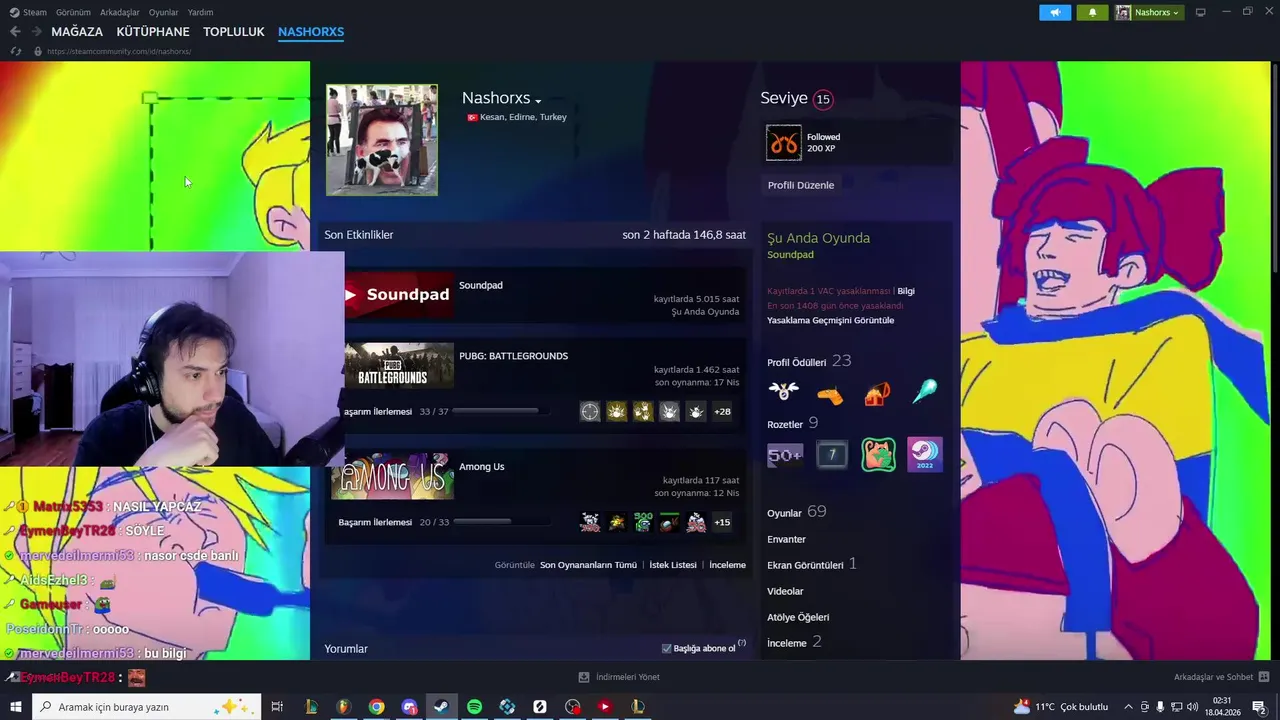Image resolution: width=1280 pixels, height=720 pixels.
Task: Show the +28 more PUBG achievements
Action: pos(722,411)
